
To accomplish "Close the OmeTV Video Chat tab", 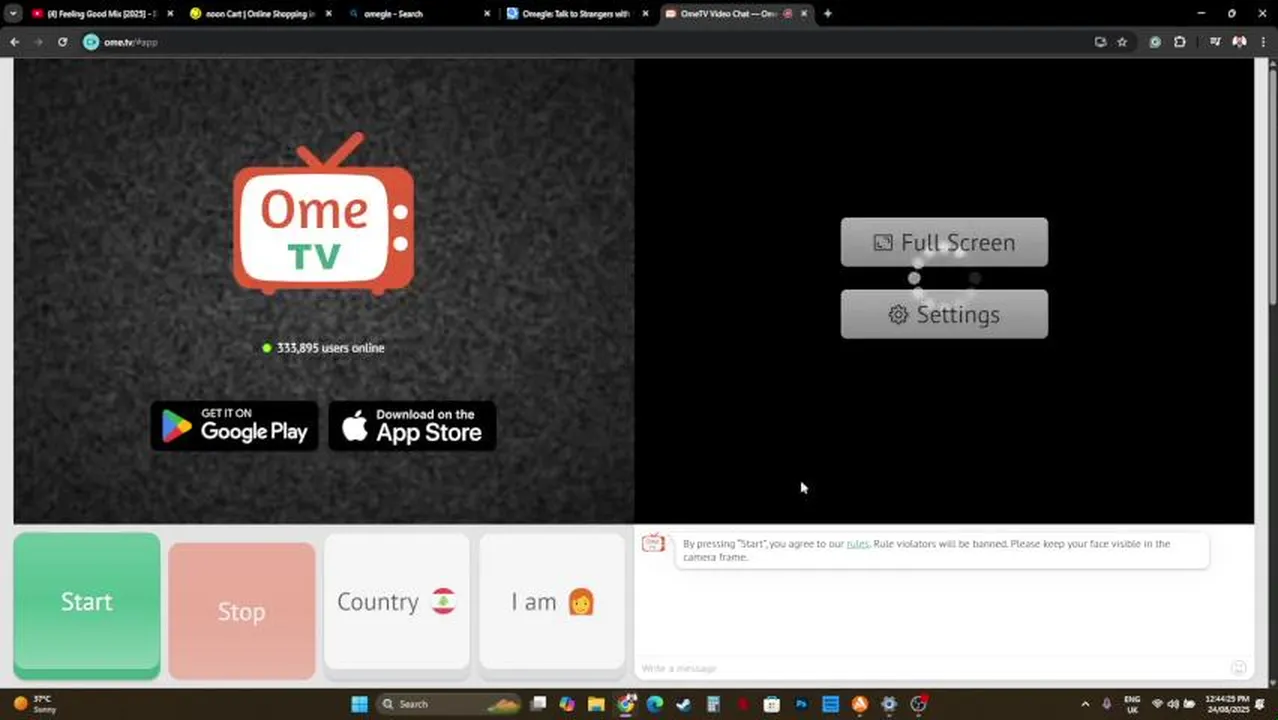I will tap(804, 14).
